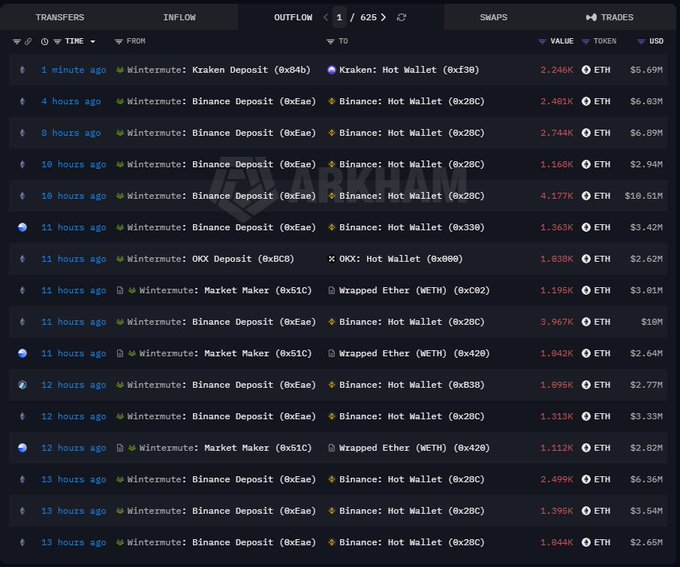The width and height of the screenshot is (680, 567).
Task: Click Wintermute logo in the $2.62M row
Action: tap(120, 259)
